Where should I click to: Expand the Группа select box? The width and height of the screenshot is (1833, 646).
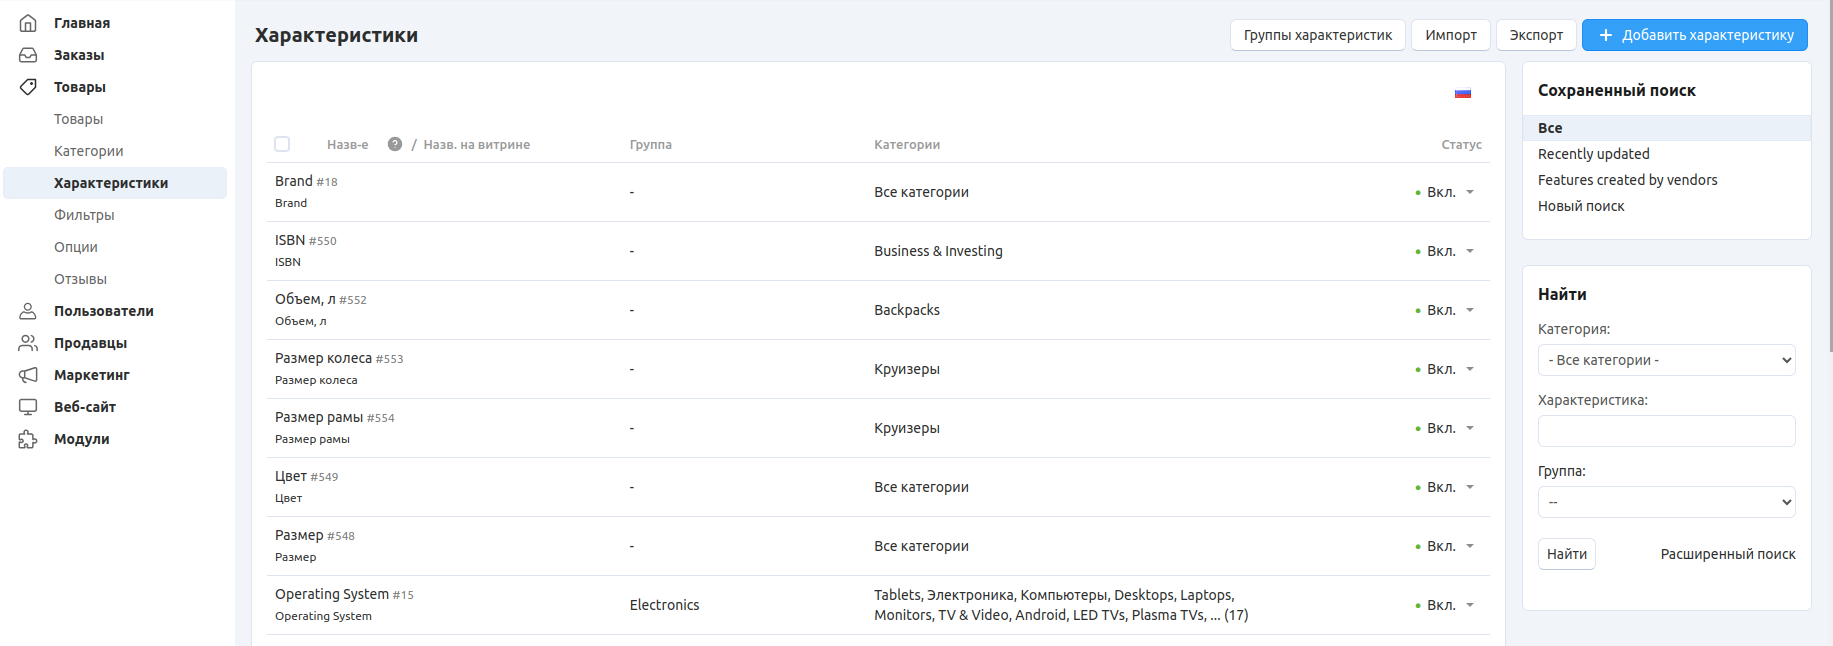[x=1666, y=502]
